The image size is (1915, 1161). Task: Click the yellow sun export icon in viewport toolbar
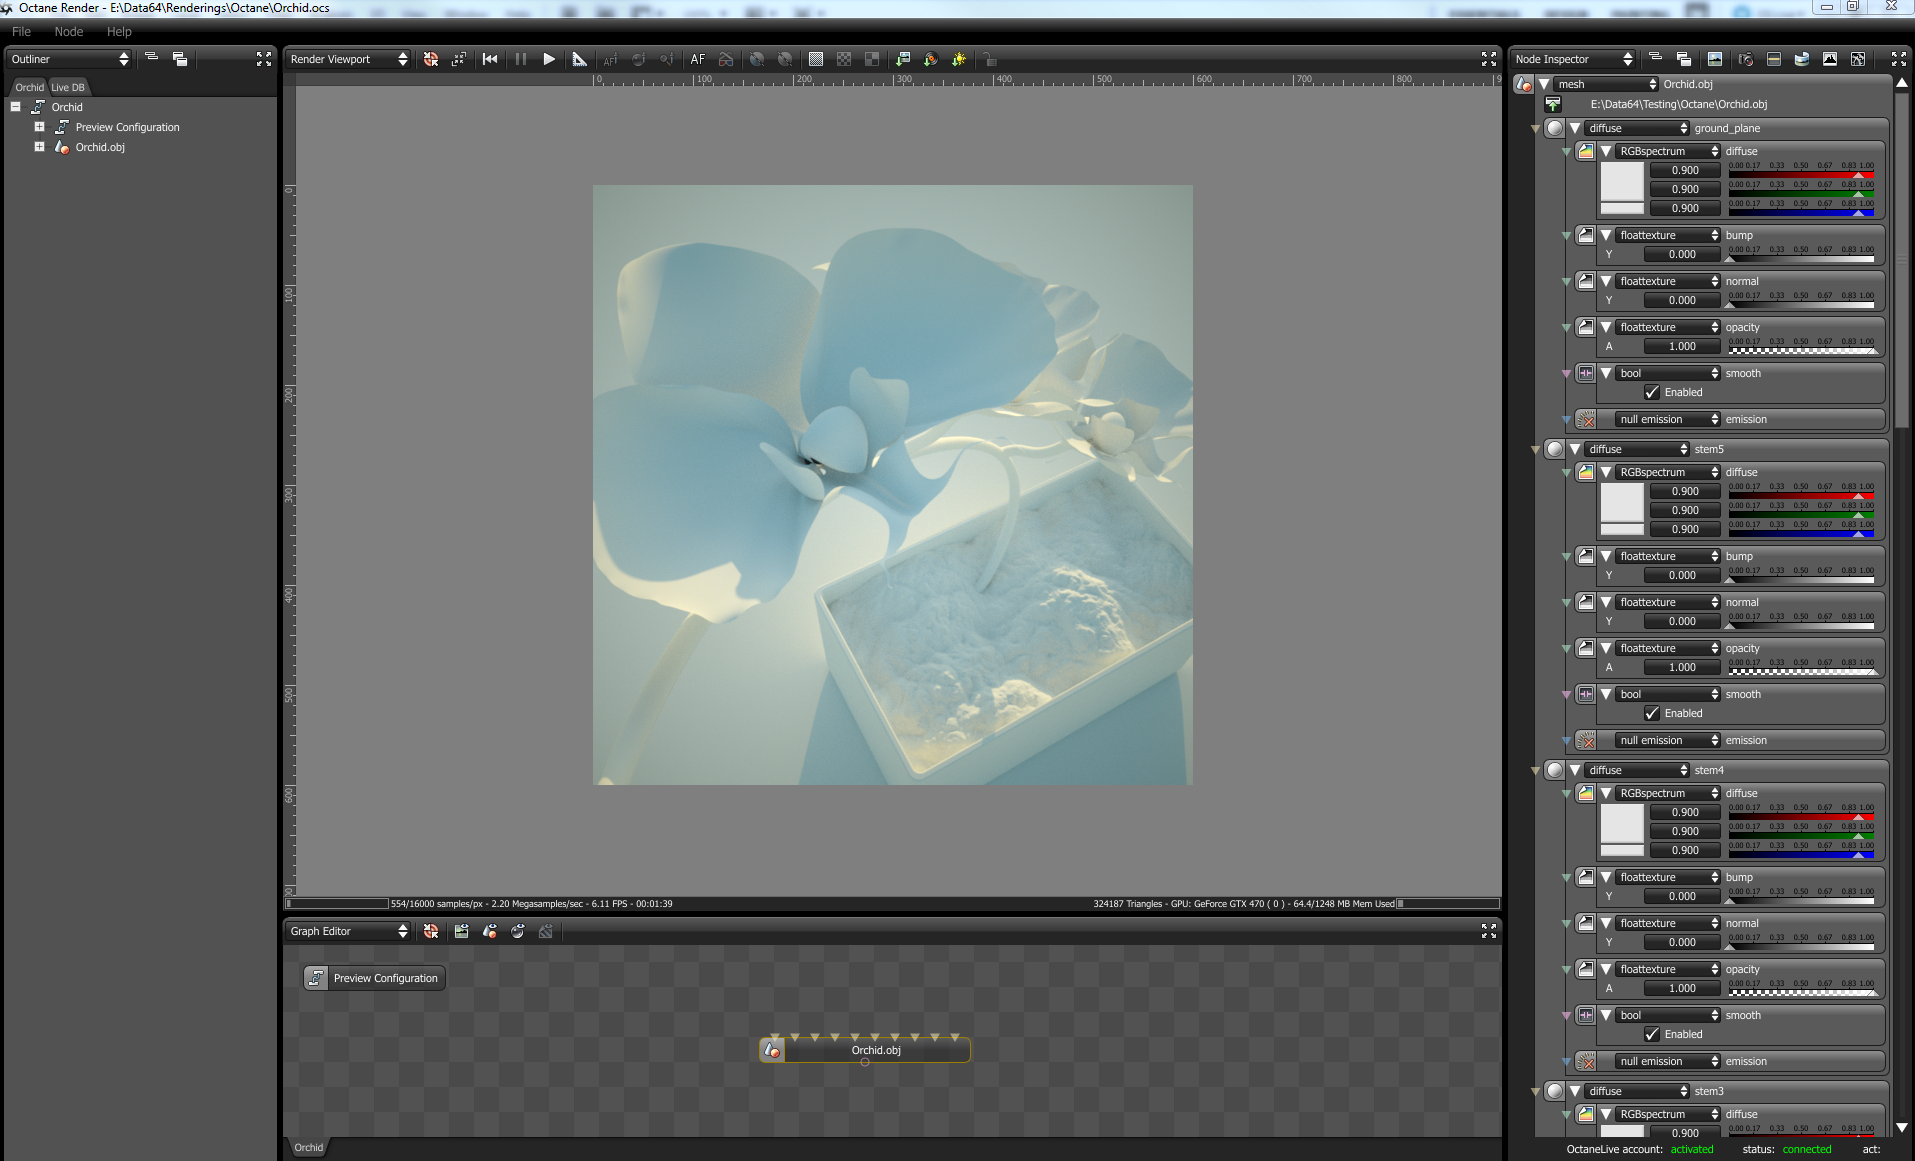click(x=959, y=59)
